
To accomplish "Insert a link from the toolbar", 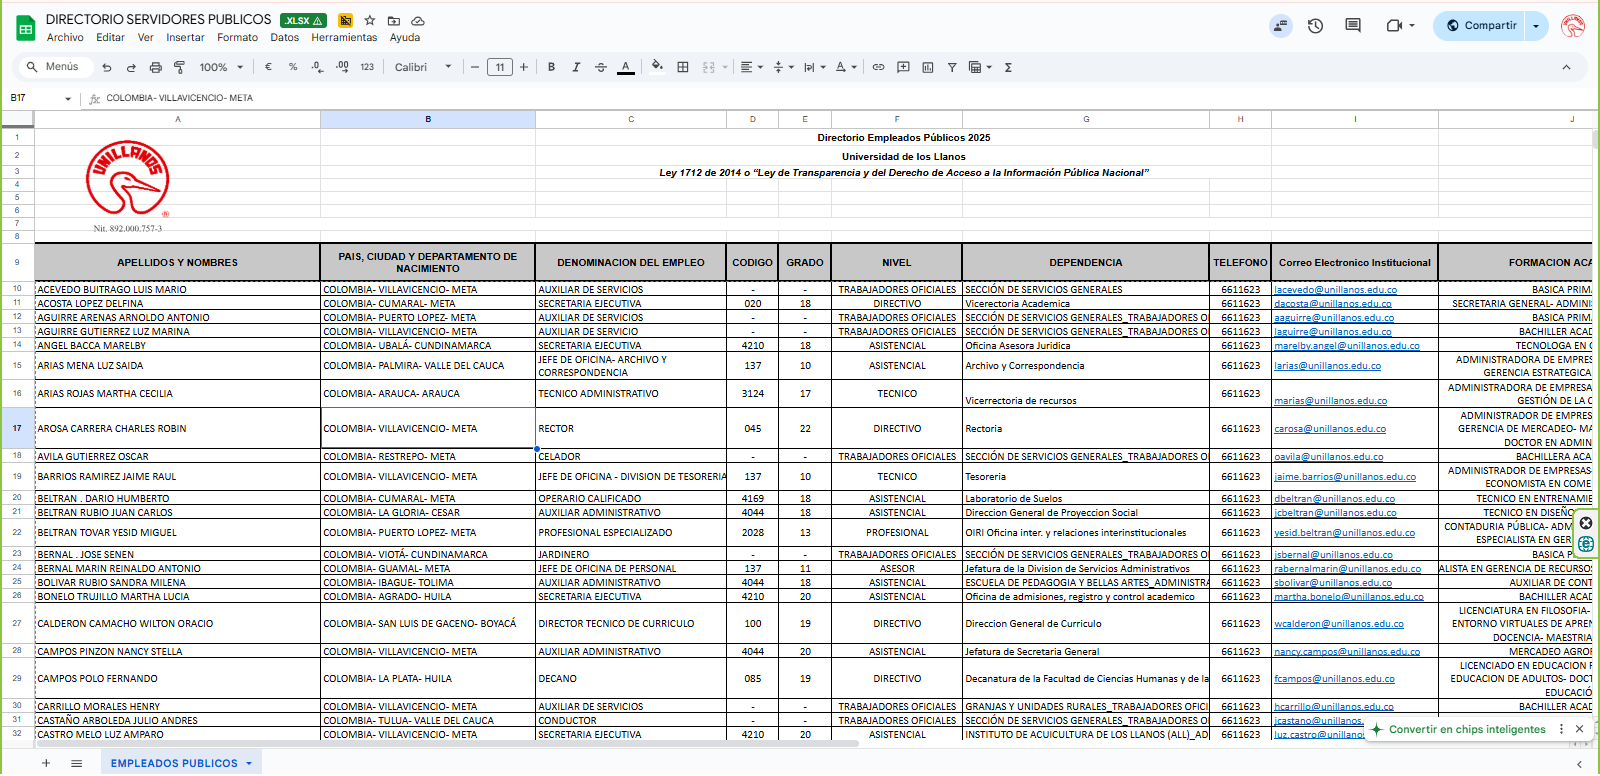I will [878, 67].
